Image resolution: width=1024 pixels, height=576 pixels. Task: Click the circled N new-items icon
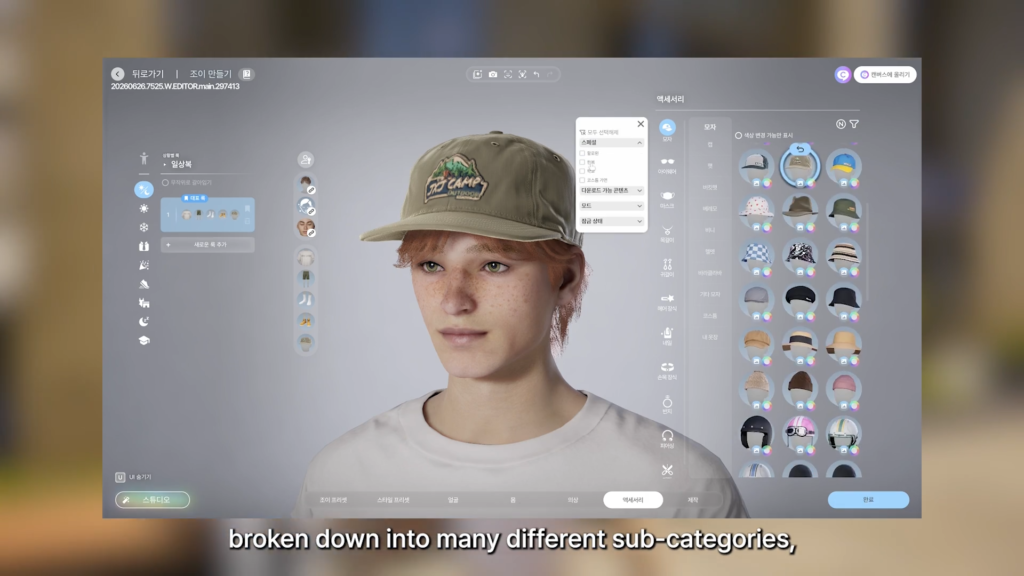tap(840, 124)
